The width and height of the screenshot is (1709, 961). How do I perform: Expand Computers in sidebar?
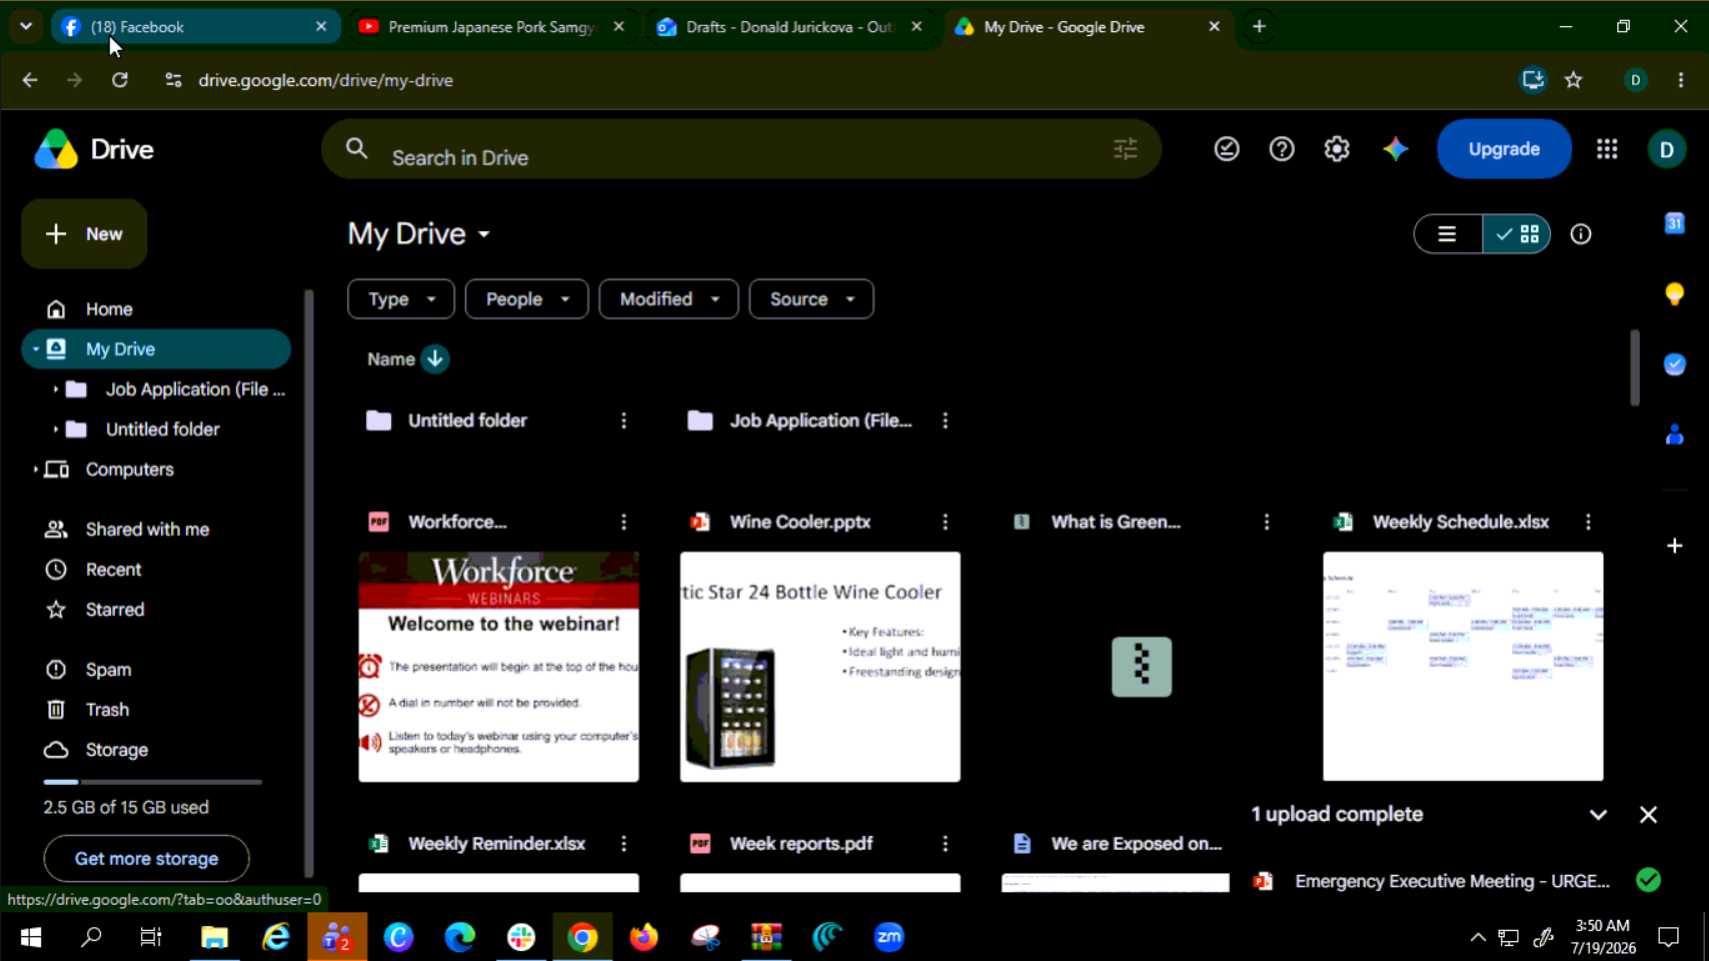pos(36,469)
